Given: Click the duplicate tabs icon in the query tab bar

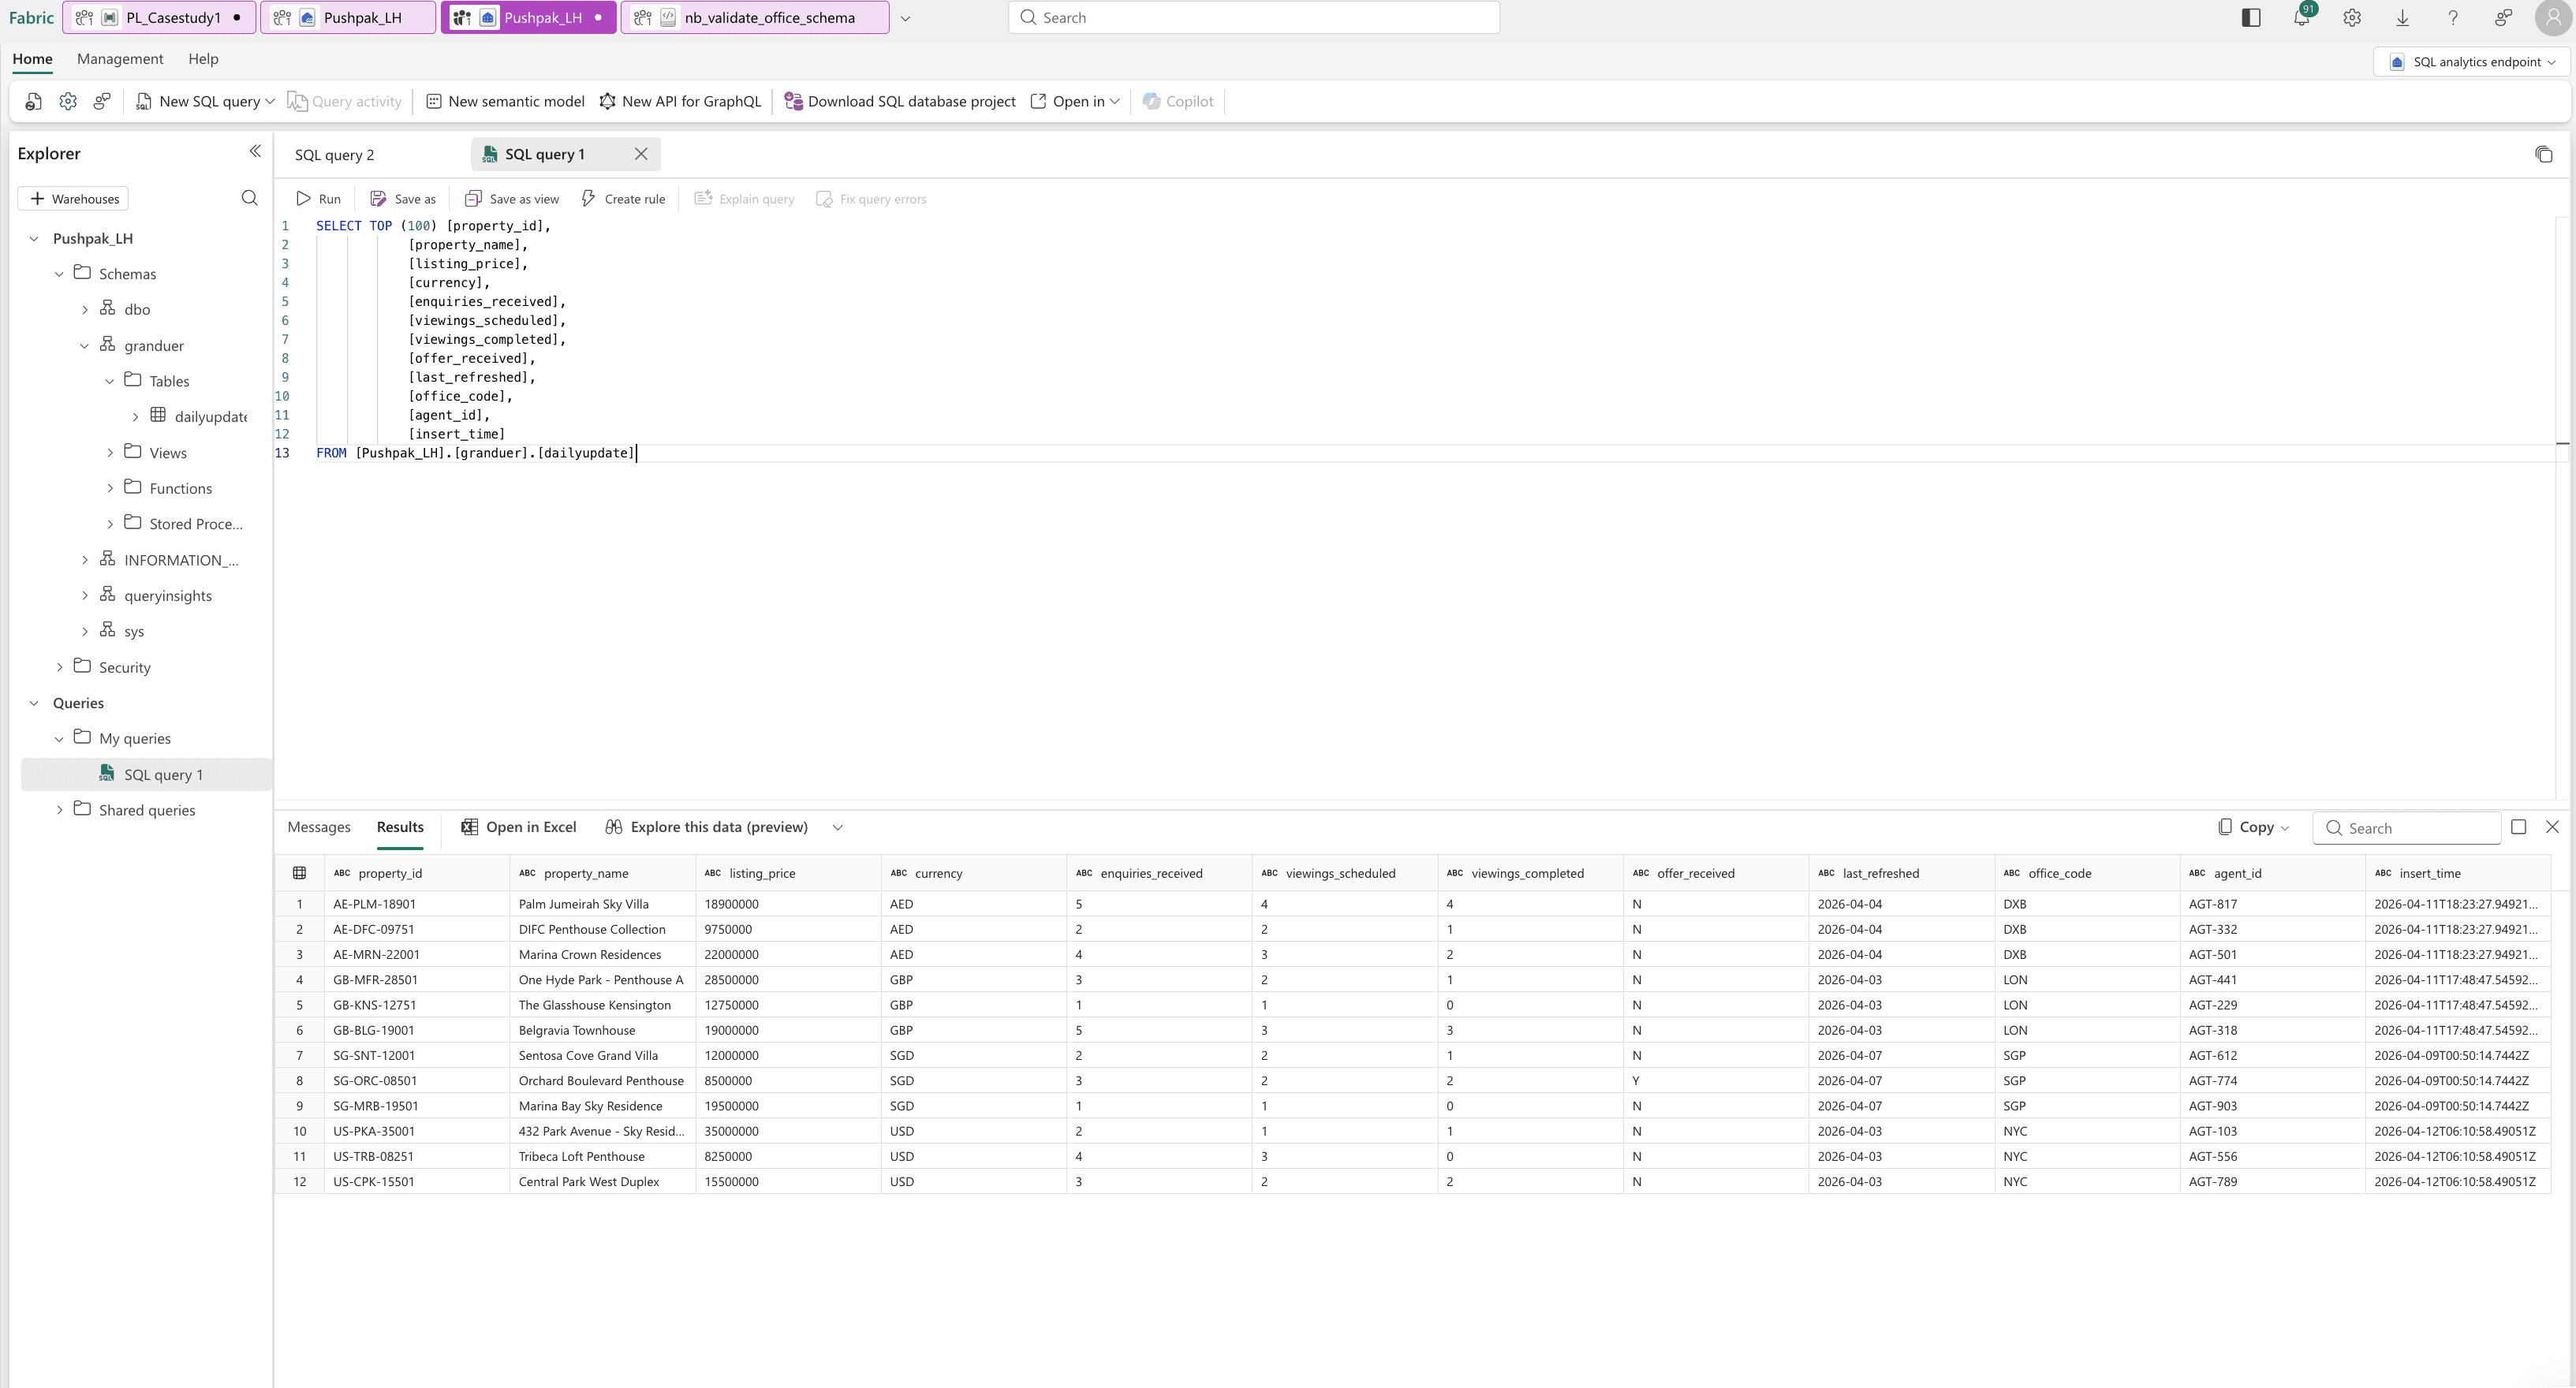Looking at the screenshot, I should [x=2543, y=154].
